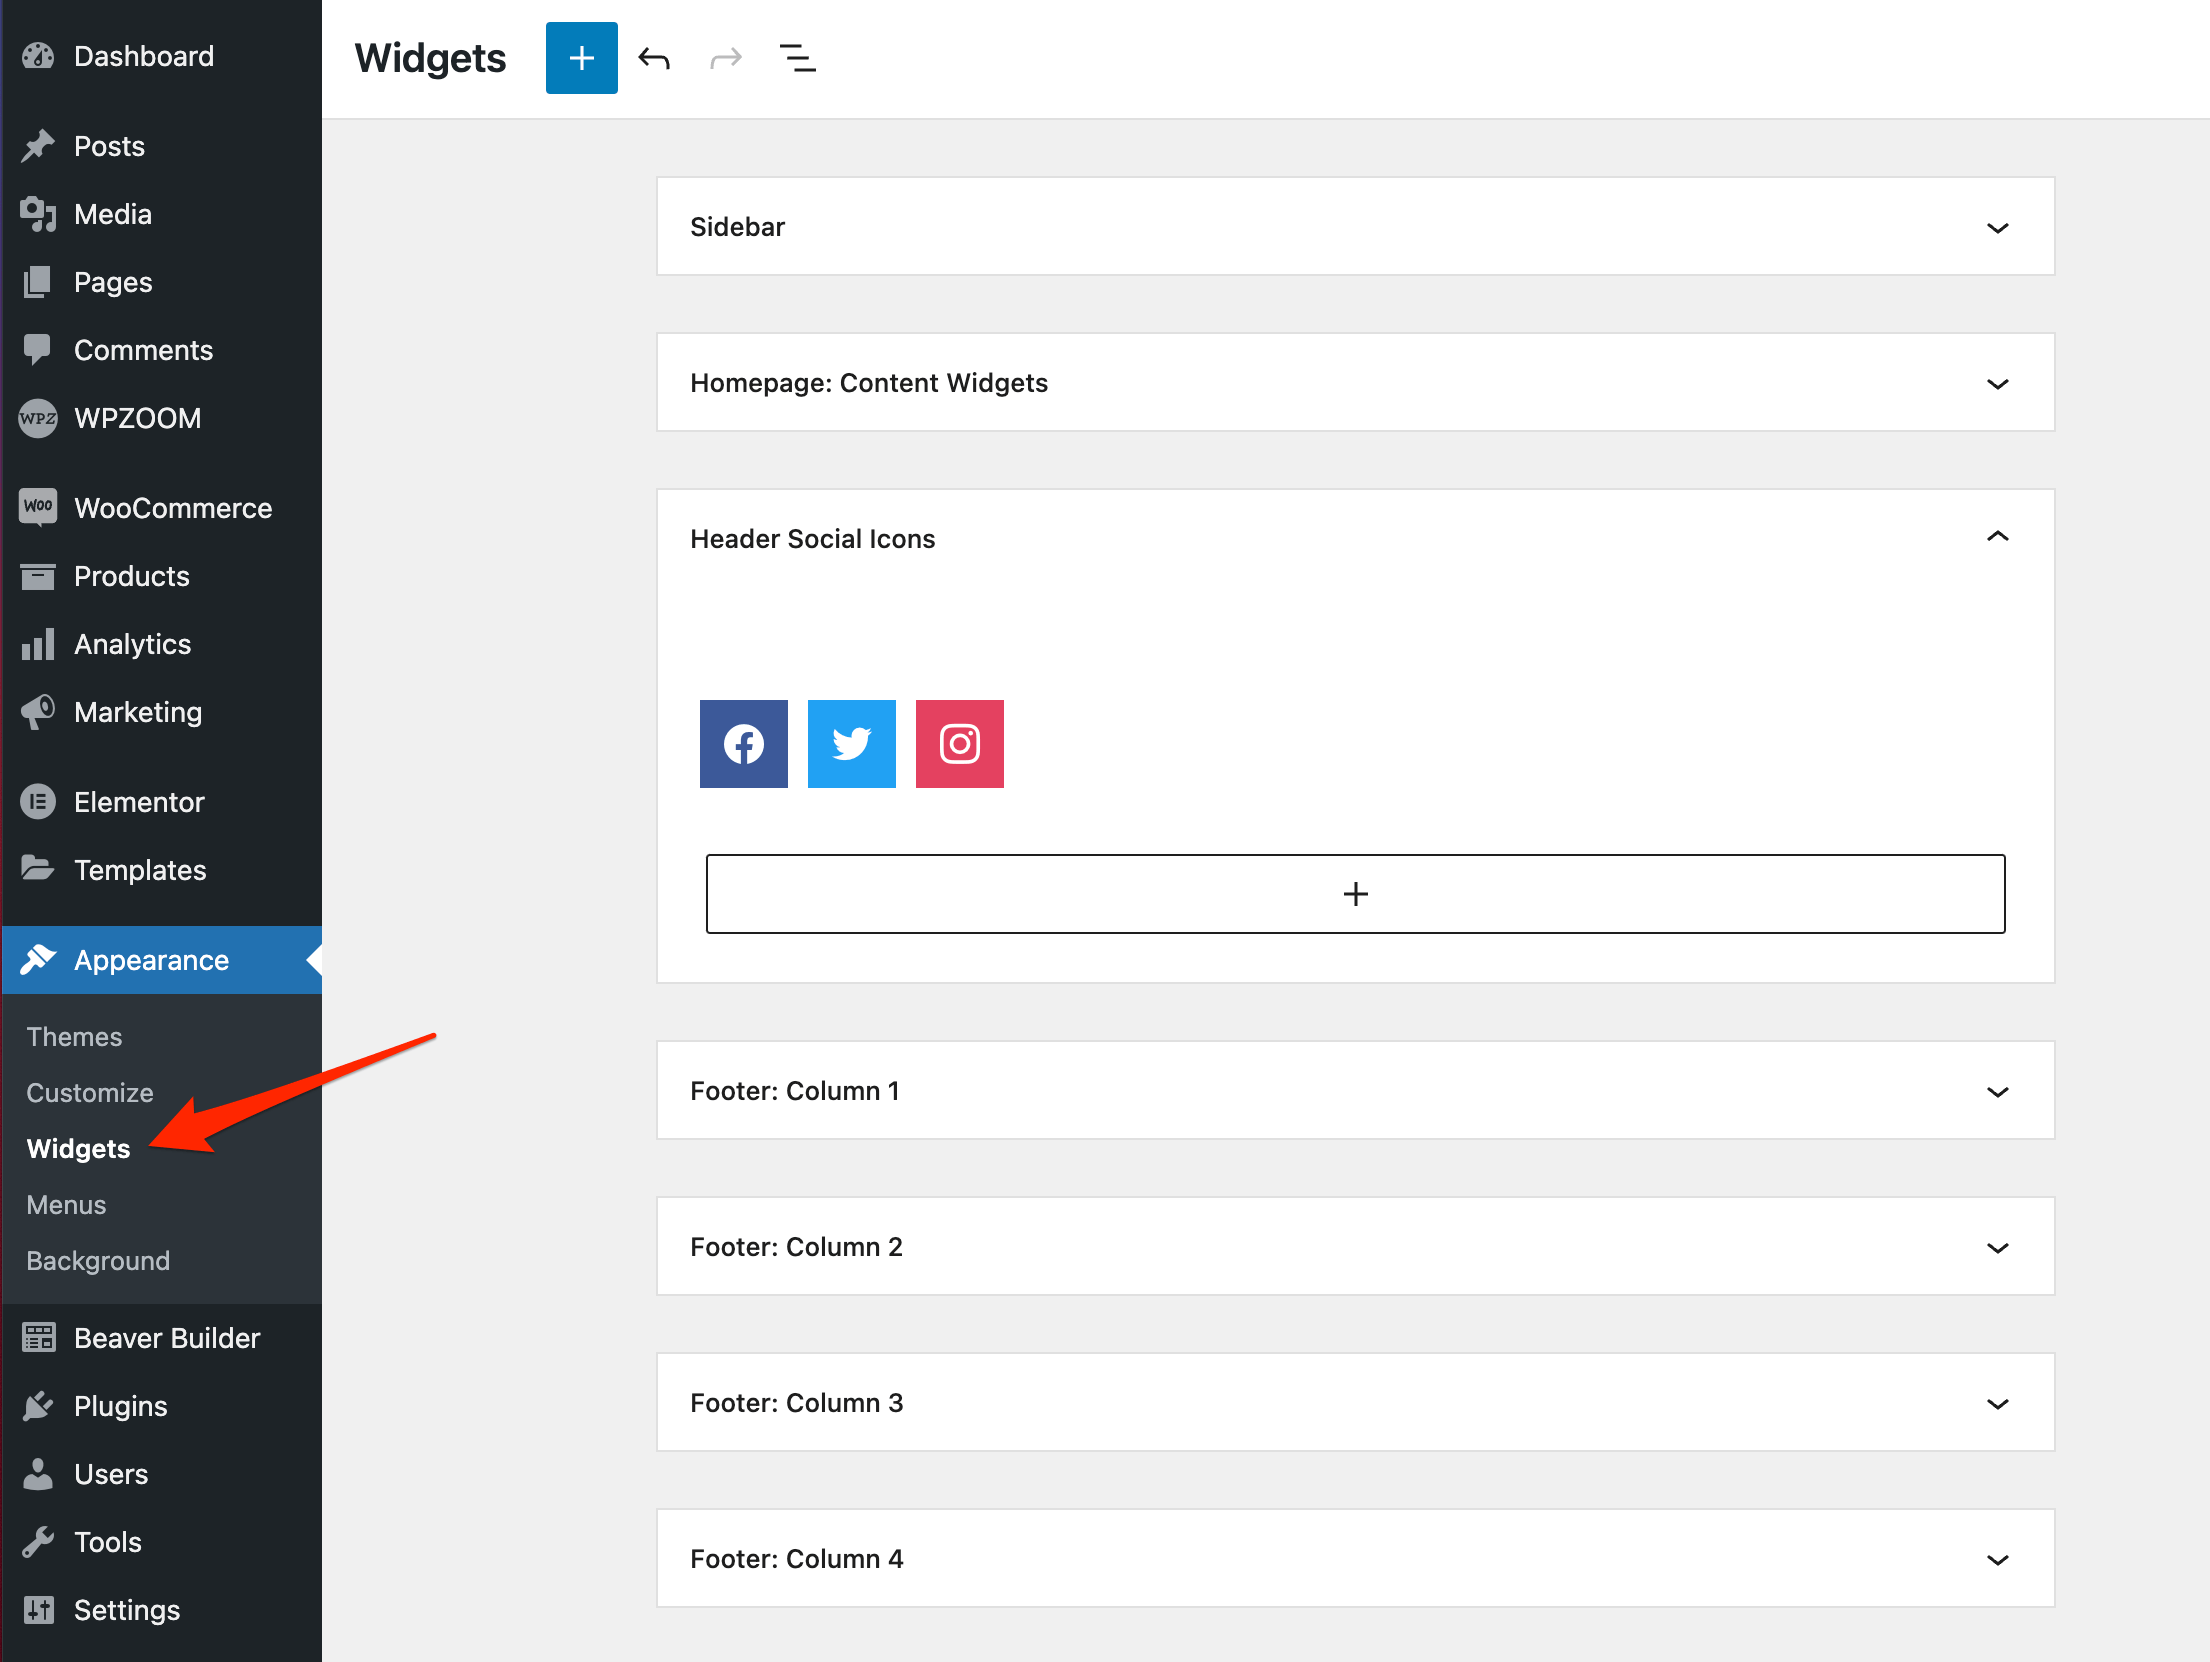Expand the Sidebar widget area

point(1997,228)
